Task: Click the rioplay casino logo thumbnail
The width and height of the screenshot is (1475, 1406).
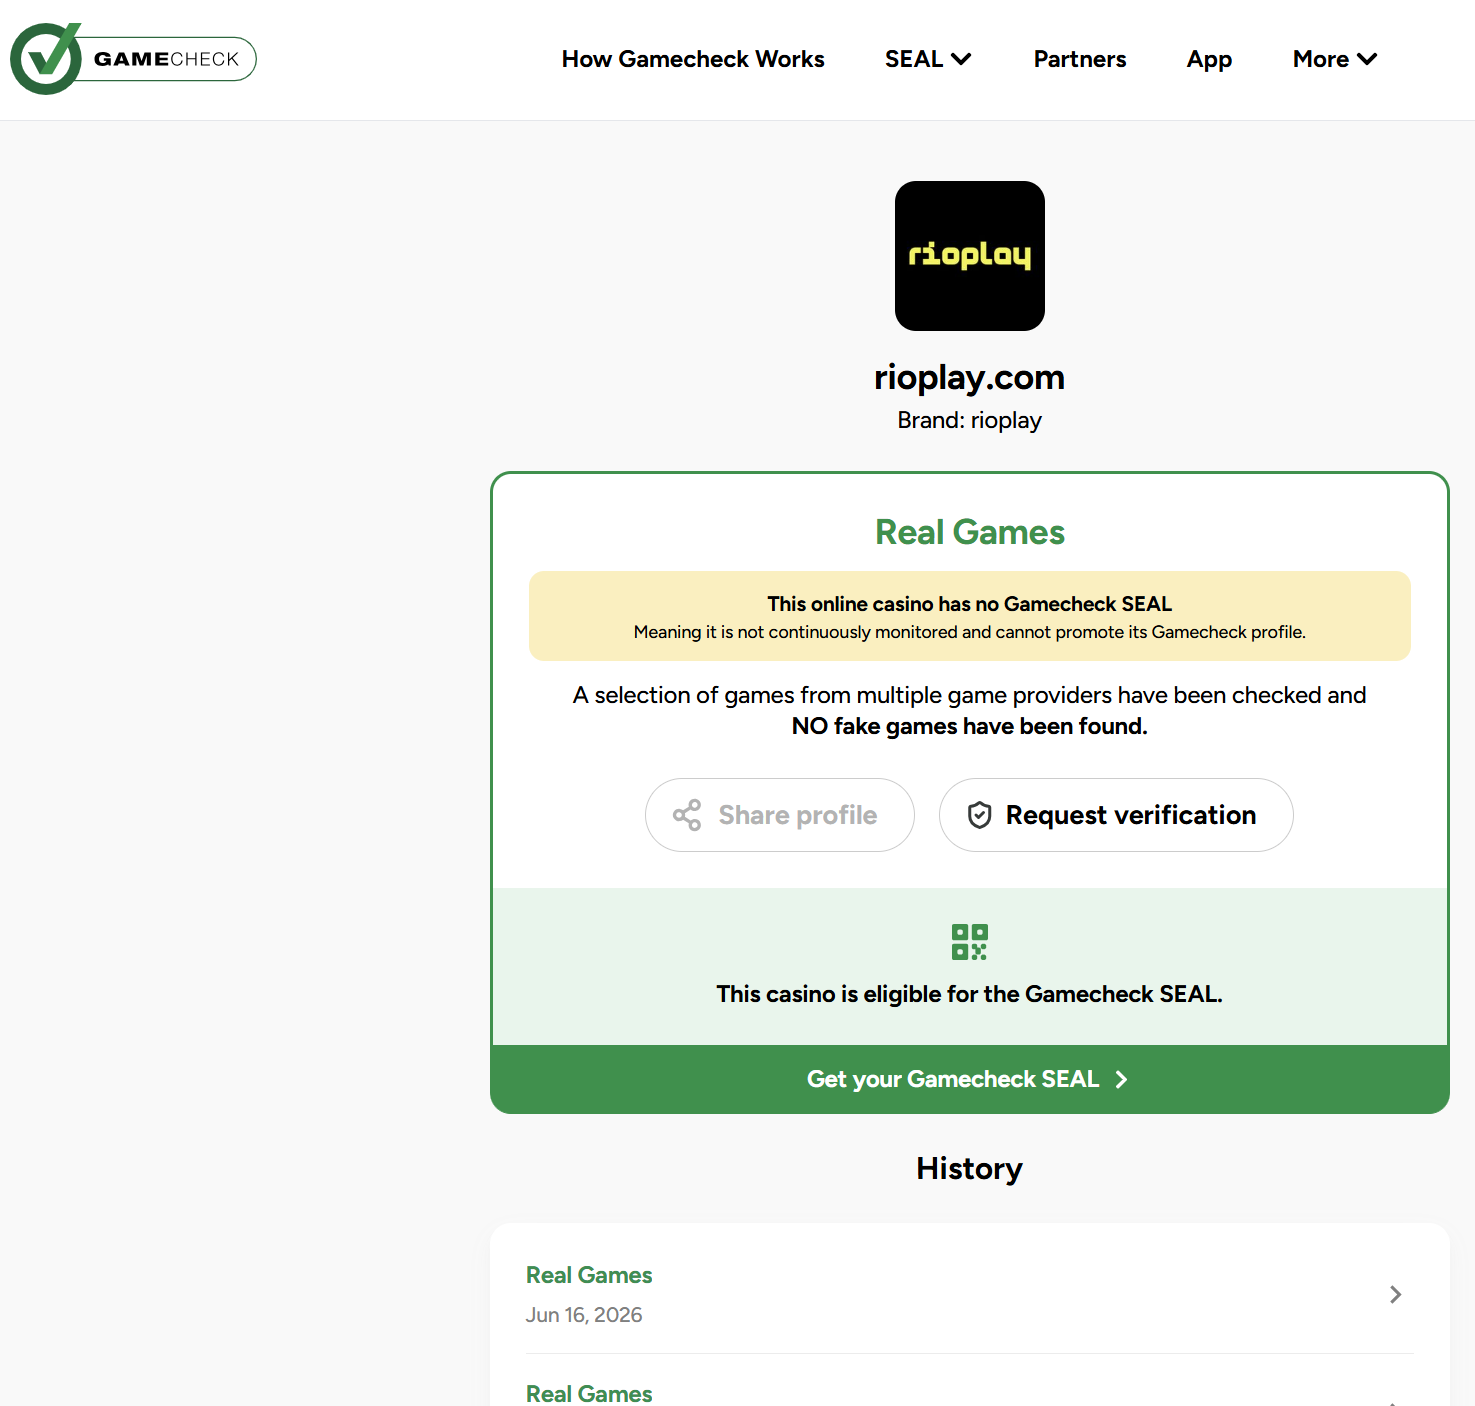Action: point(970,256)
